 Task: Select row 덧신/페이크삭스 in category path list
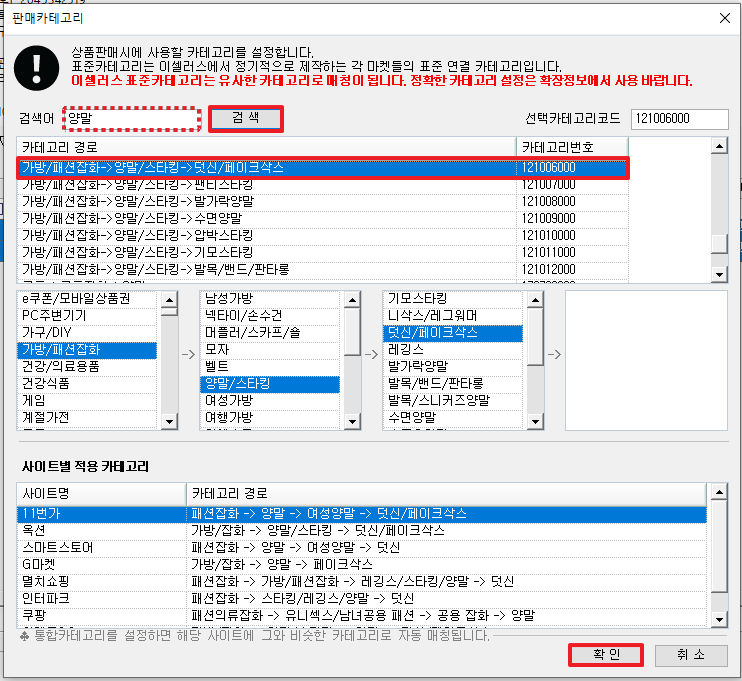click(x=323, y=168)
